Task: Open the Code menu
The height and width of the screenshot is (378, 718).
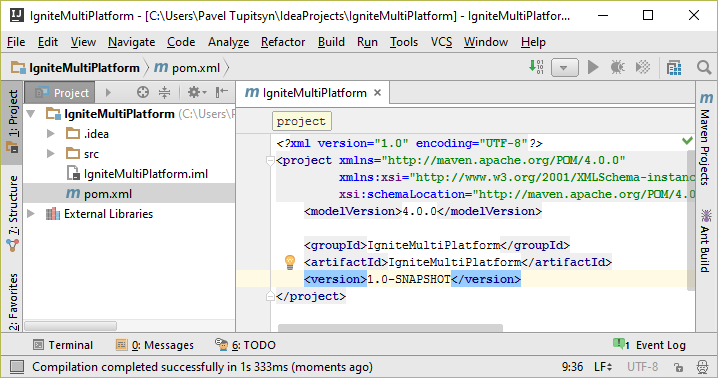Action: [x=181, y=42]
